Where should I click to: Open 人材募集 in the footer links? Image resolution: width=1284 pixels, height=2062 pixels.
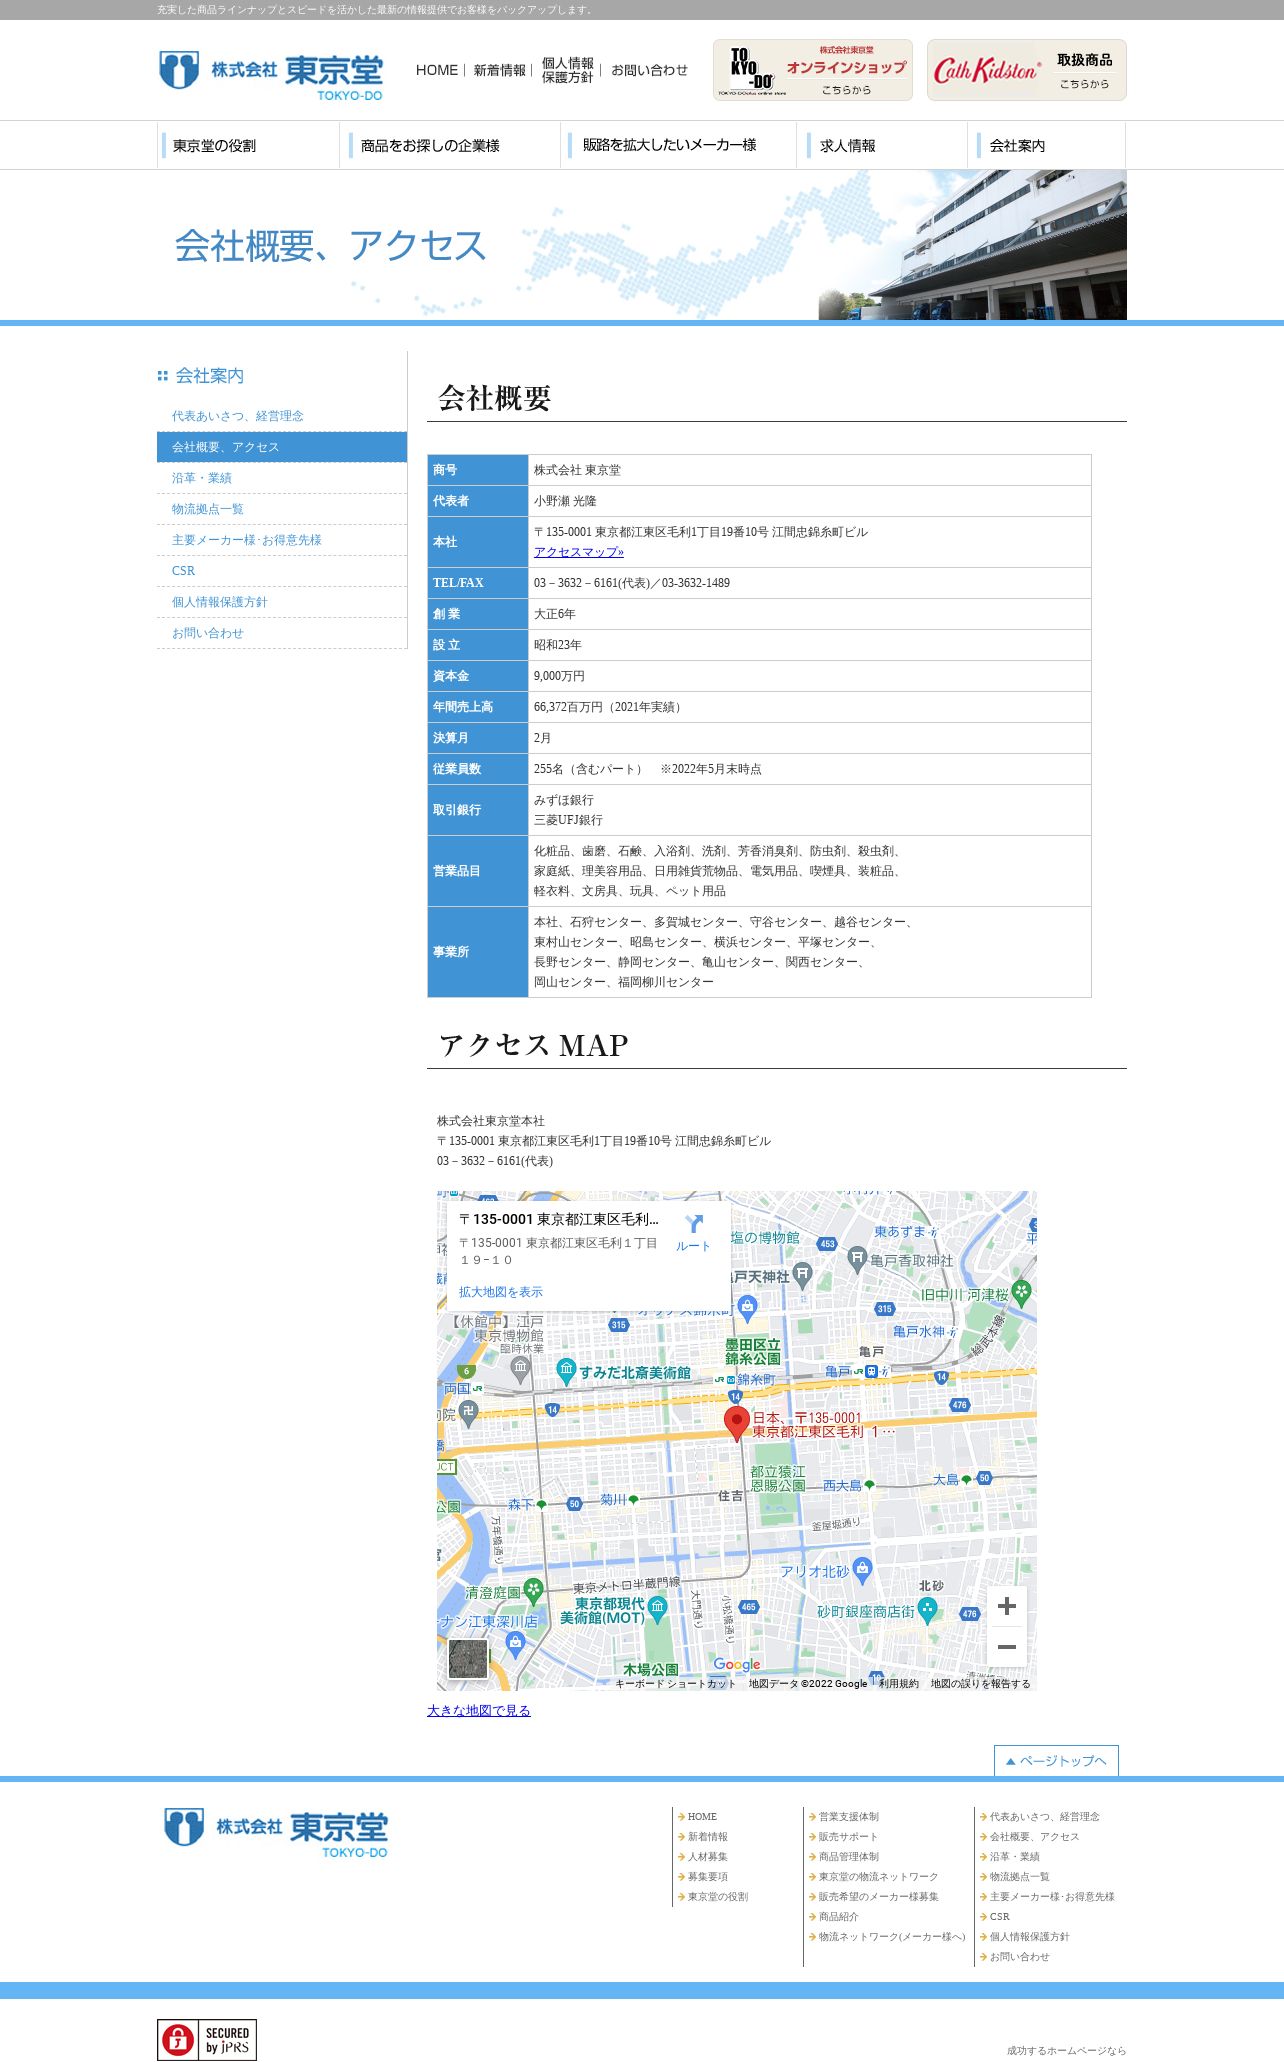708,1857
